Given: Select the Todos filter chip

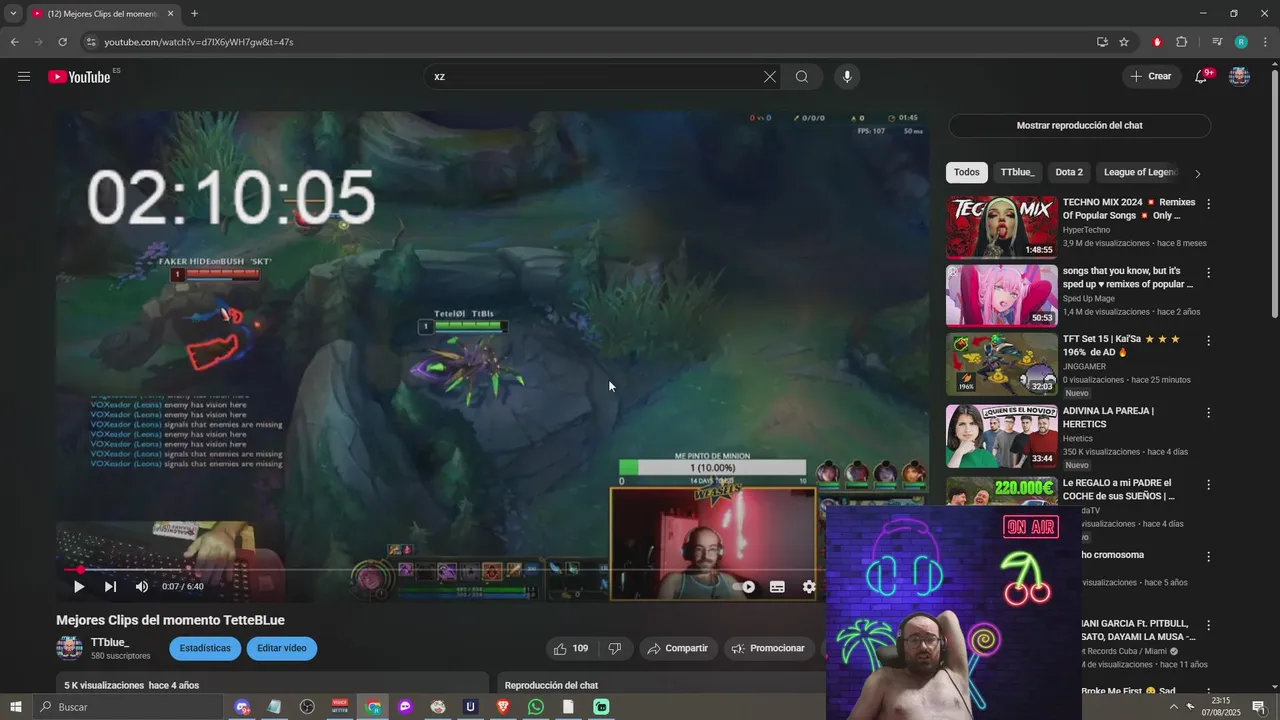Looking at the screenshot, I should (x=967, y=172).
